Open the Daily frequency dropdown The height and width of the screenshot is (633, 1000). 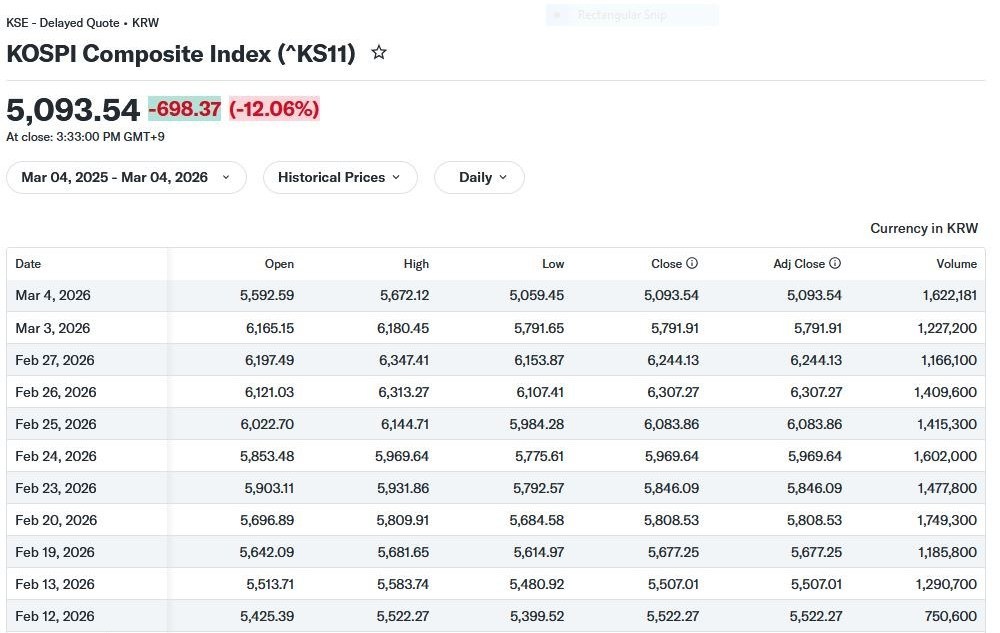click(479, 177)
